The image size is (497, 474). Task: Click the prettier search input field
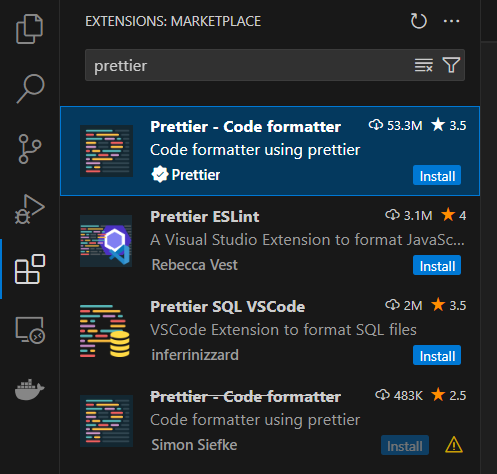pos(247,65)
